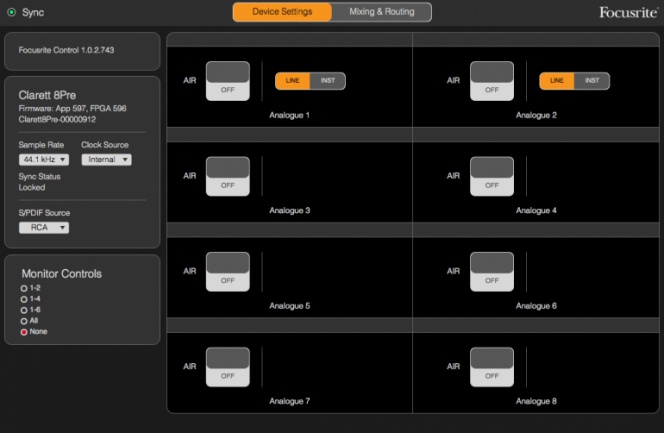Open the Sample Rate dropdown
Viewport: 664px width, 433px height.
pyautogui.click(x=44, y=160)
